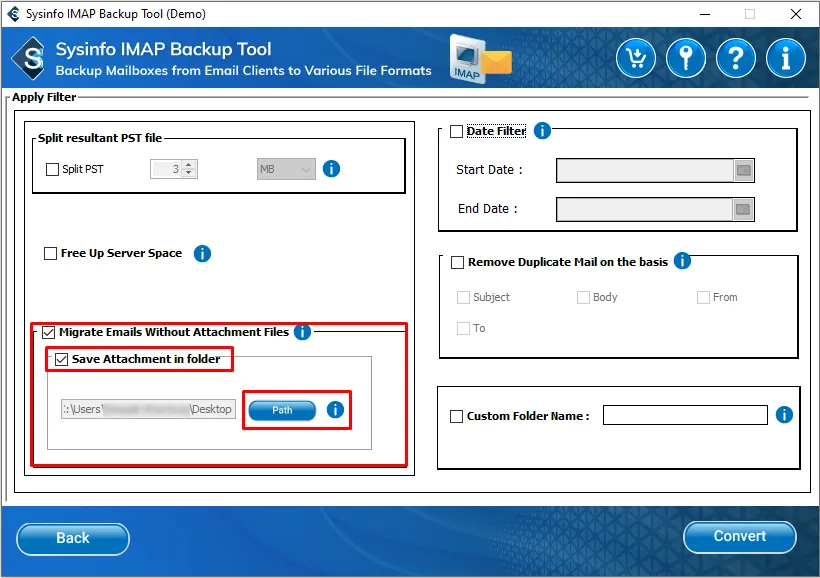Viewport: 820px width, 578px height.
Task: Click the split size number field
Action: point(166,169)
